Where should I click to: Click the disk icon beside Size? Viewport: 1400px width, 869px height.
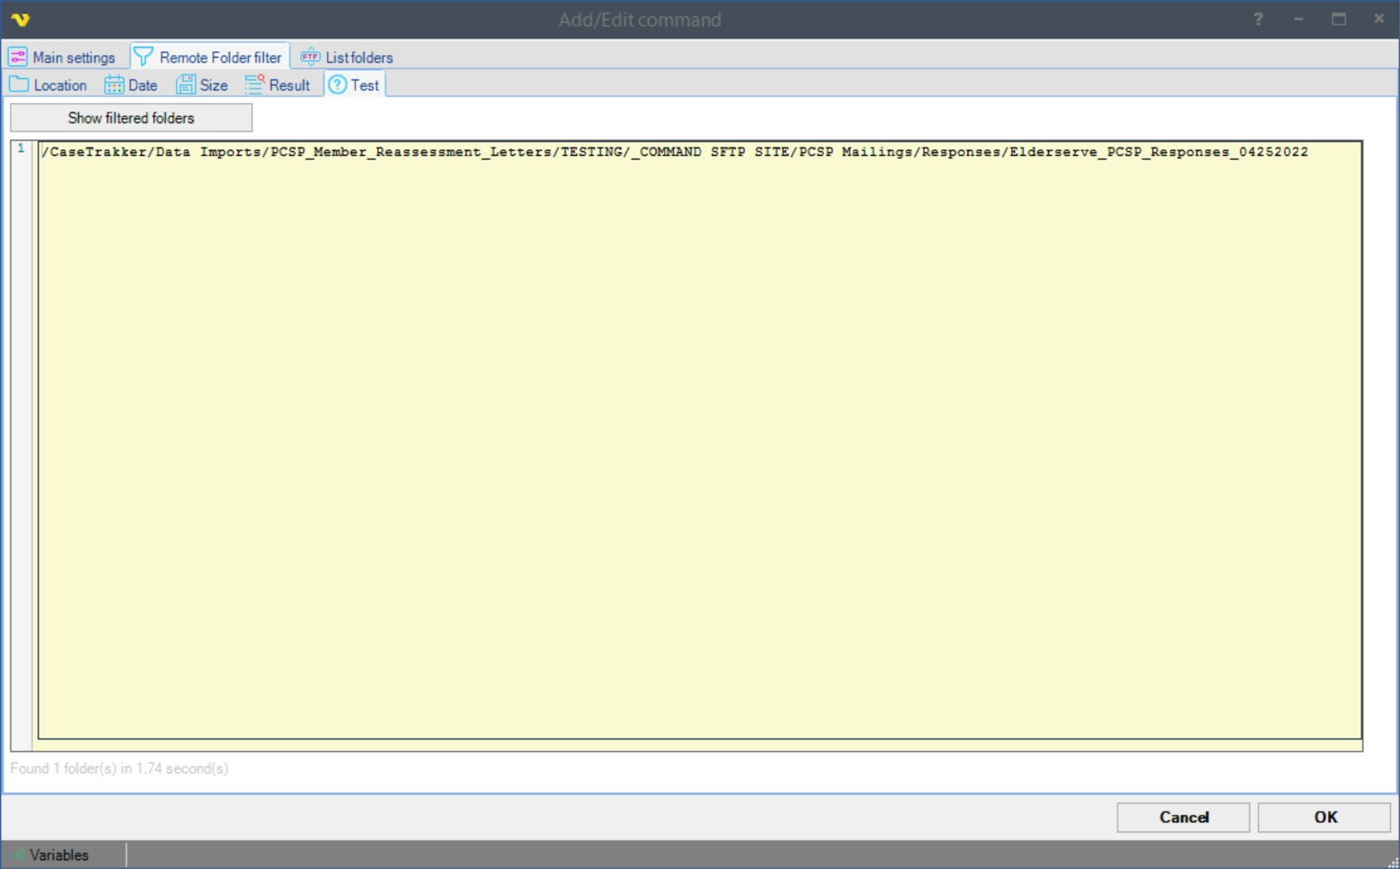click(186, 85)
